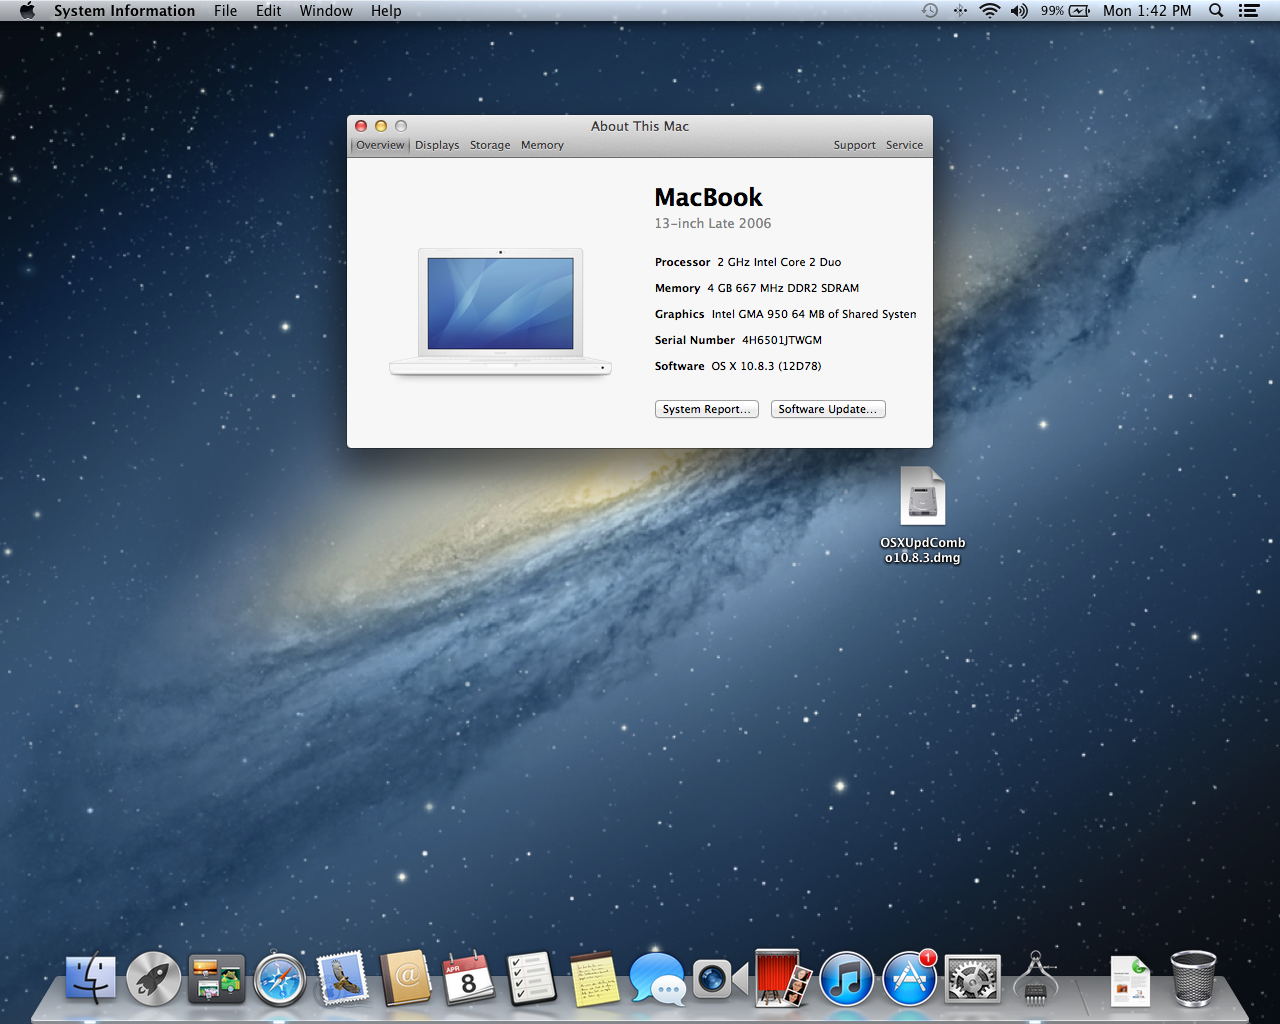Open the File menu
This screenshot has width=1280, height=1024.
coord(225,11)
